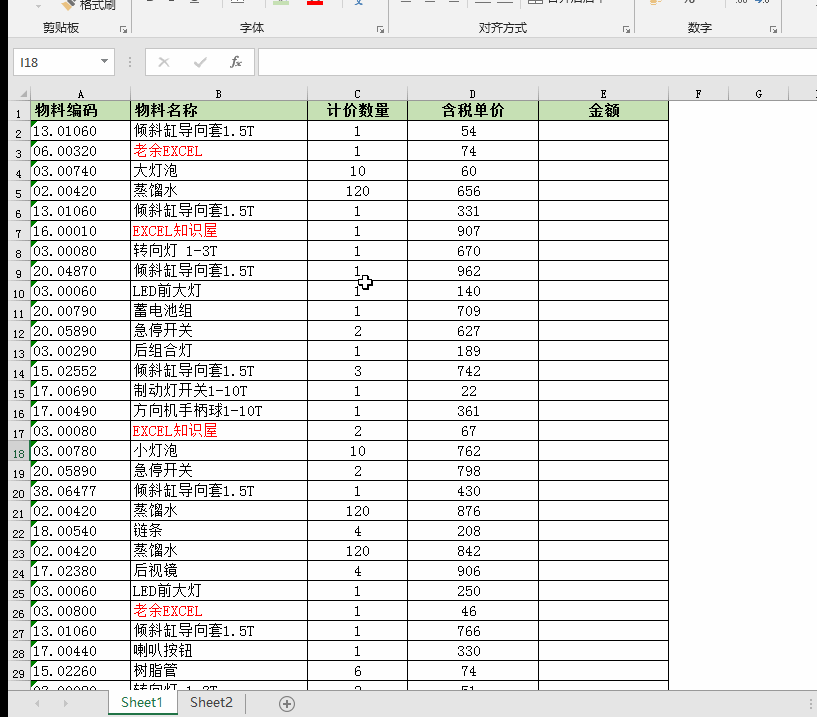Switch to the Sheet1 tab
The height and width of the screenshot is (717, 817).
pyautogui.click(x=142, y=702)
